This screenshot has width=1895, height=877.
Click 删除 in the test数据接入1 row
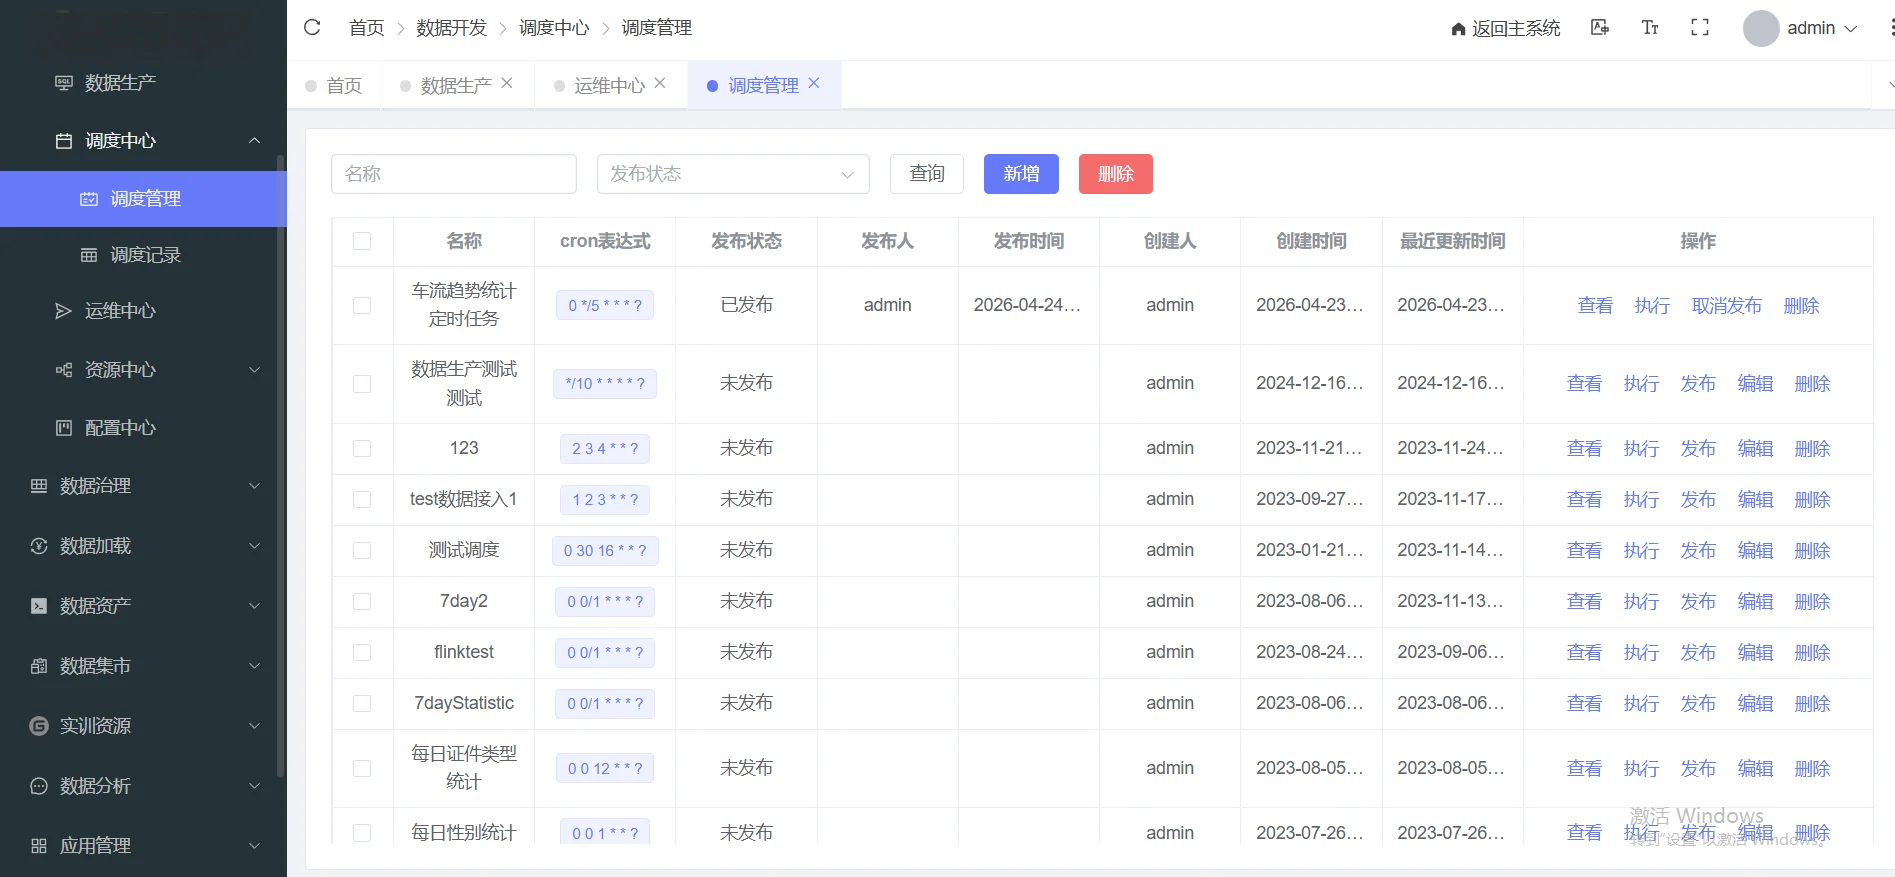coord(1812,500)
